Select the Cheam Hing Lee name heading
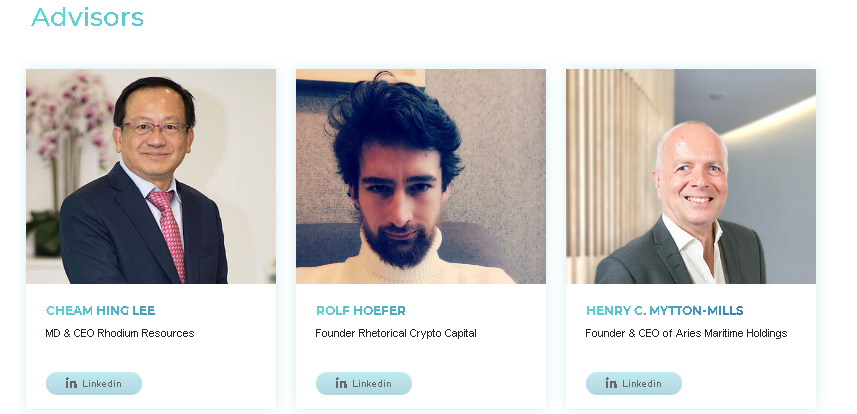 (101, 311)
